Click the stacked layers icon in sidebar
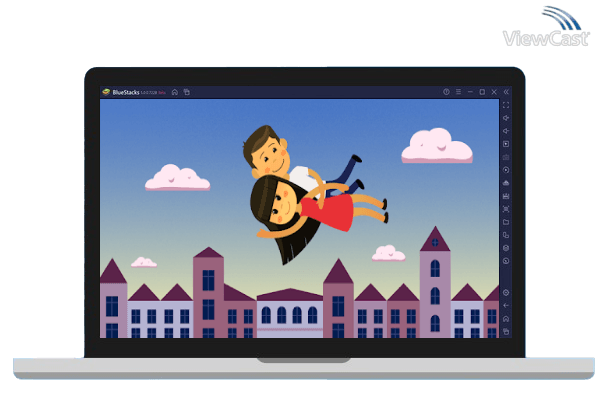The width and height of the screenshot is (602, 414). [506, 248]
